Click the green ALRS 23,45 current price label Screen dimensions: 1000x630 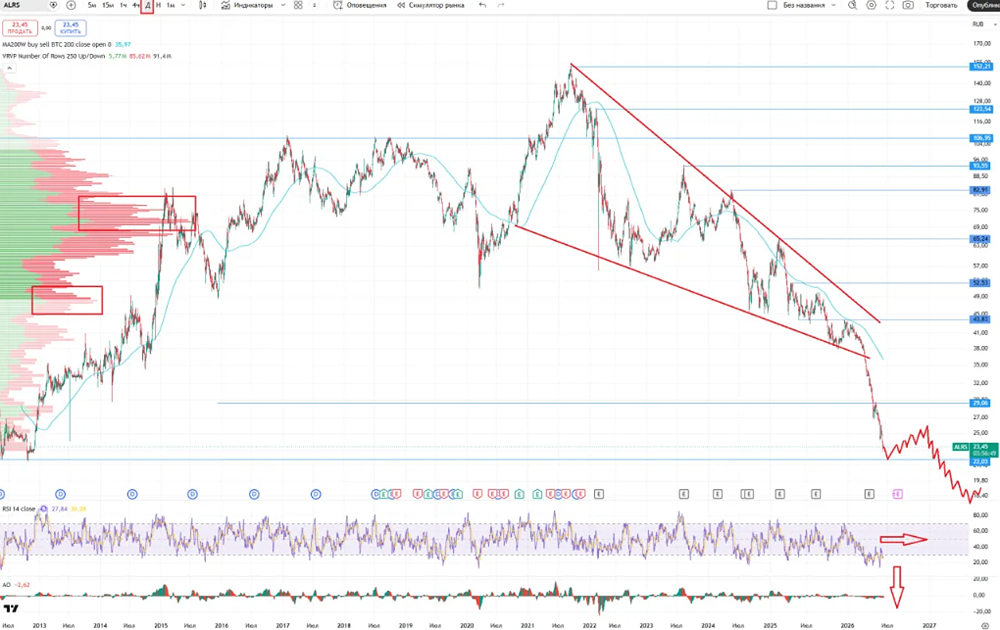pyautogui.click(x=974, y=450)
